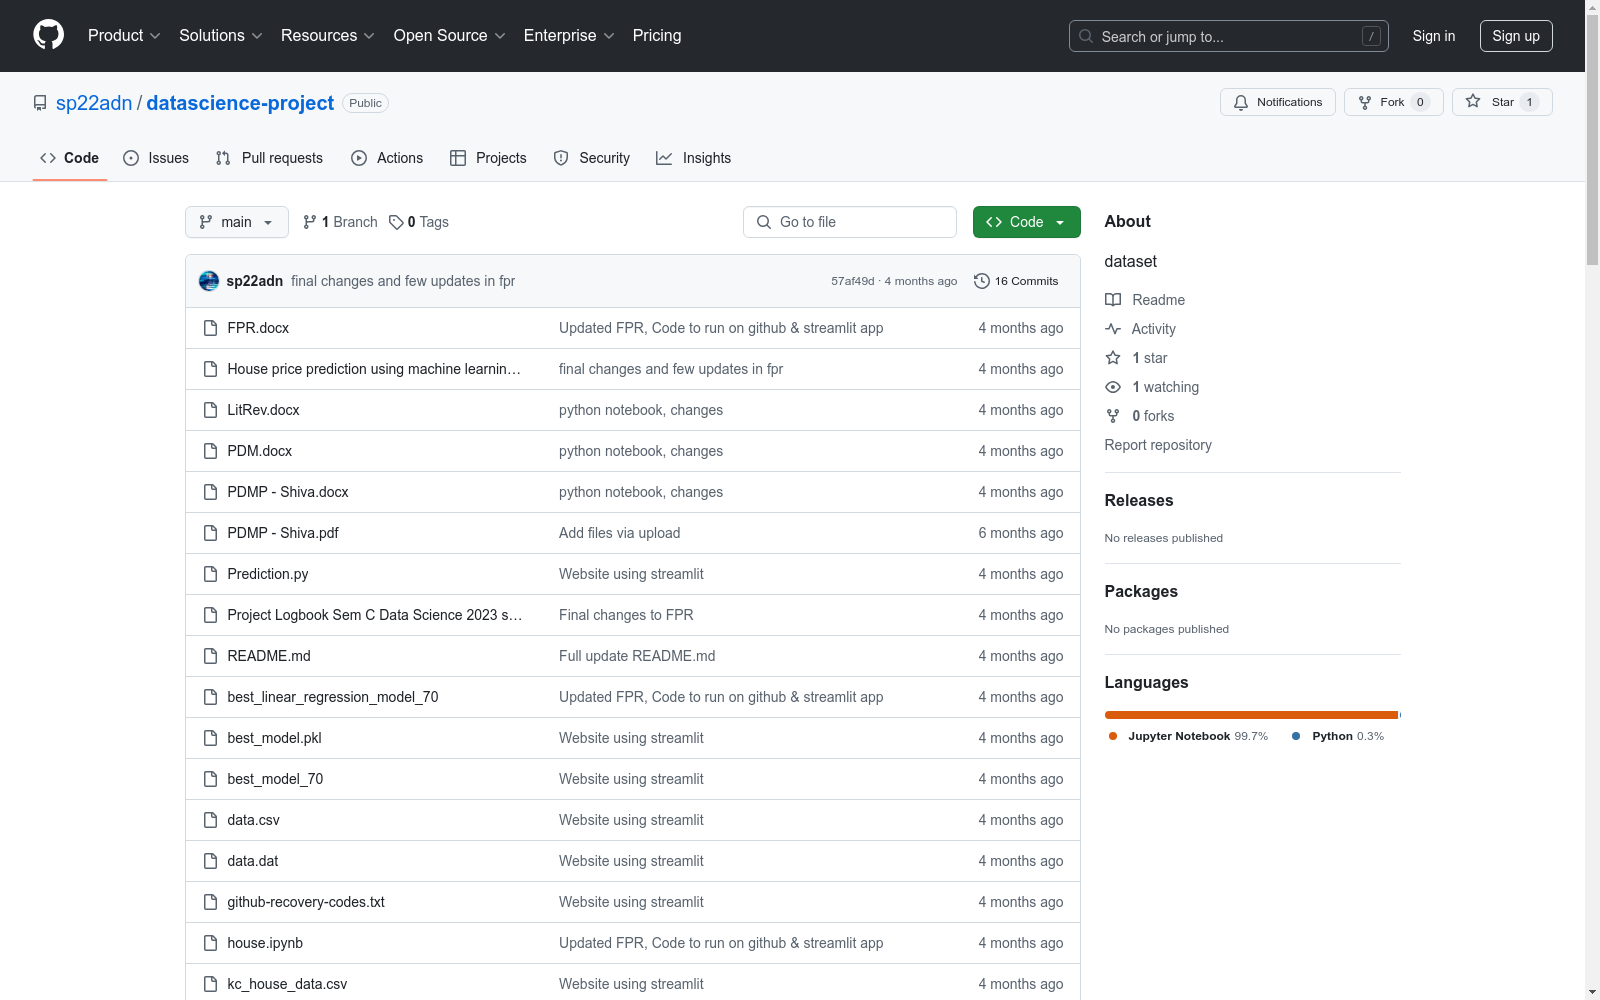Click the Sign up button

[x=1516, y=36]
